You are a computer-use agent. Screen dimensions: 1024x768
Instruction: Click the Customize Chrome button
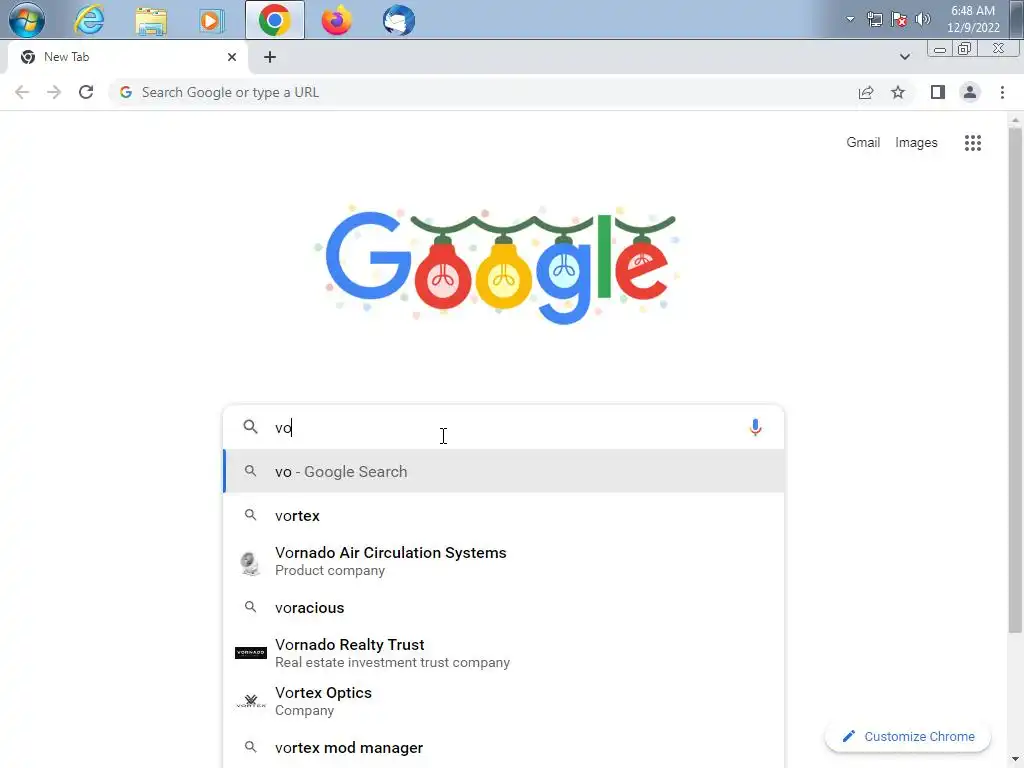(908, 737)
